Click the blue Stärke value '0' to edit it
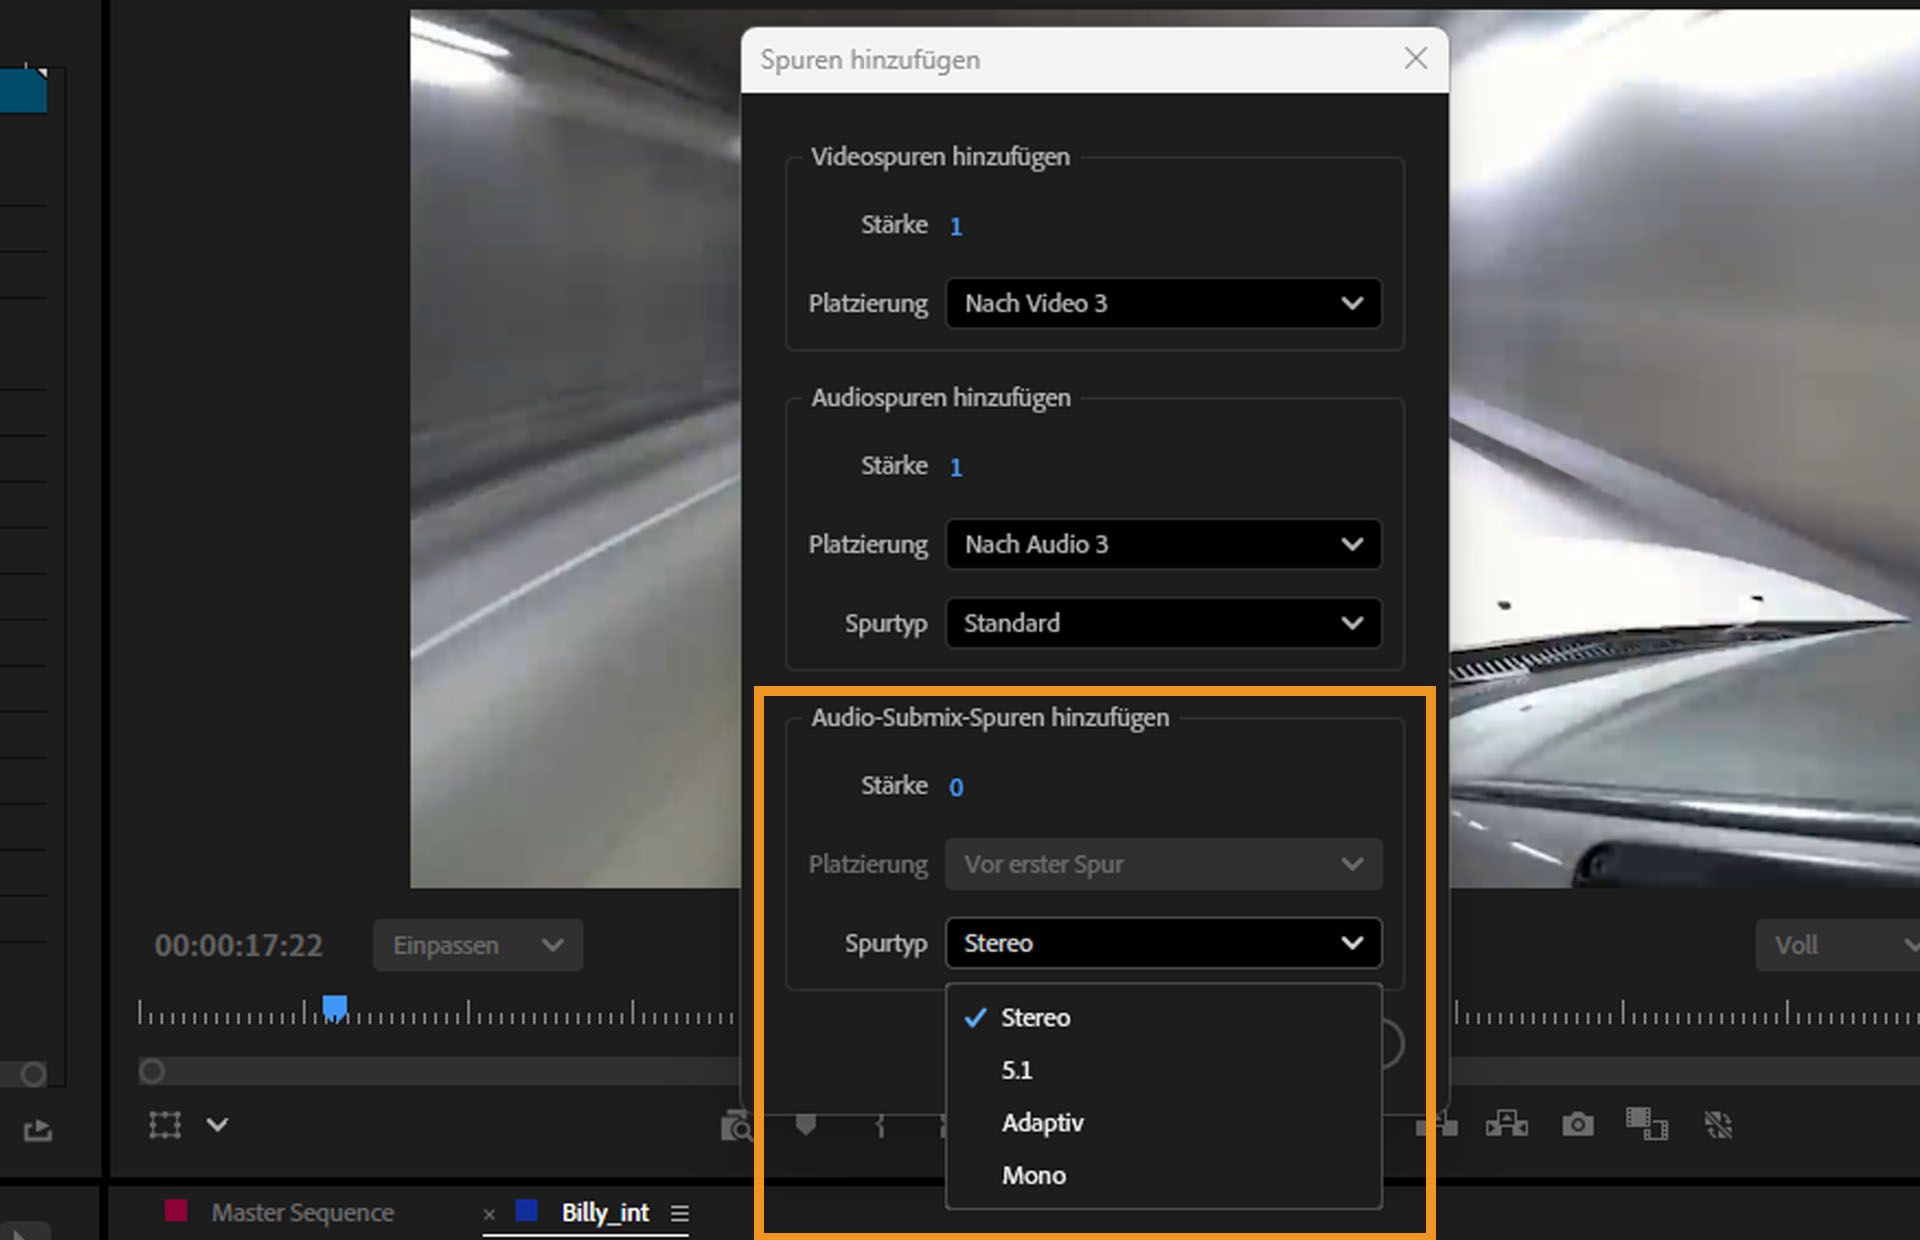 [956, 787]
